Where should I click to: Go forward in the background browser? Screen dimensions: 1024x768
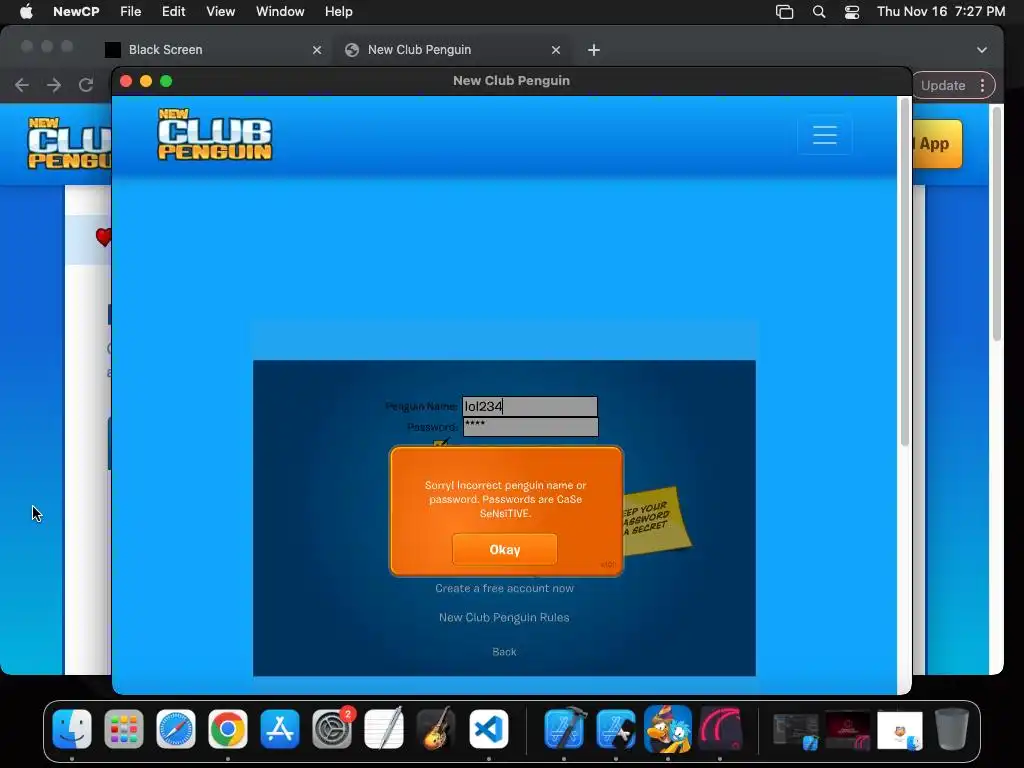54,85
